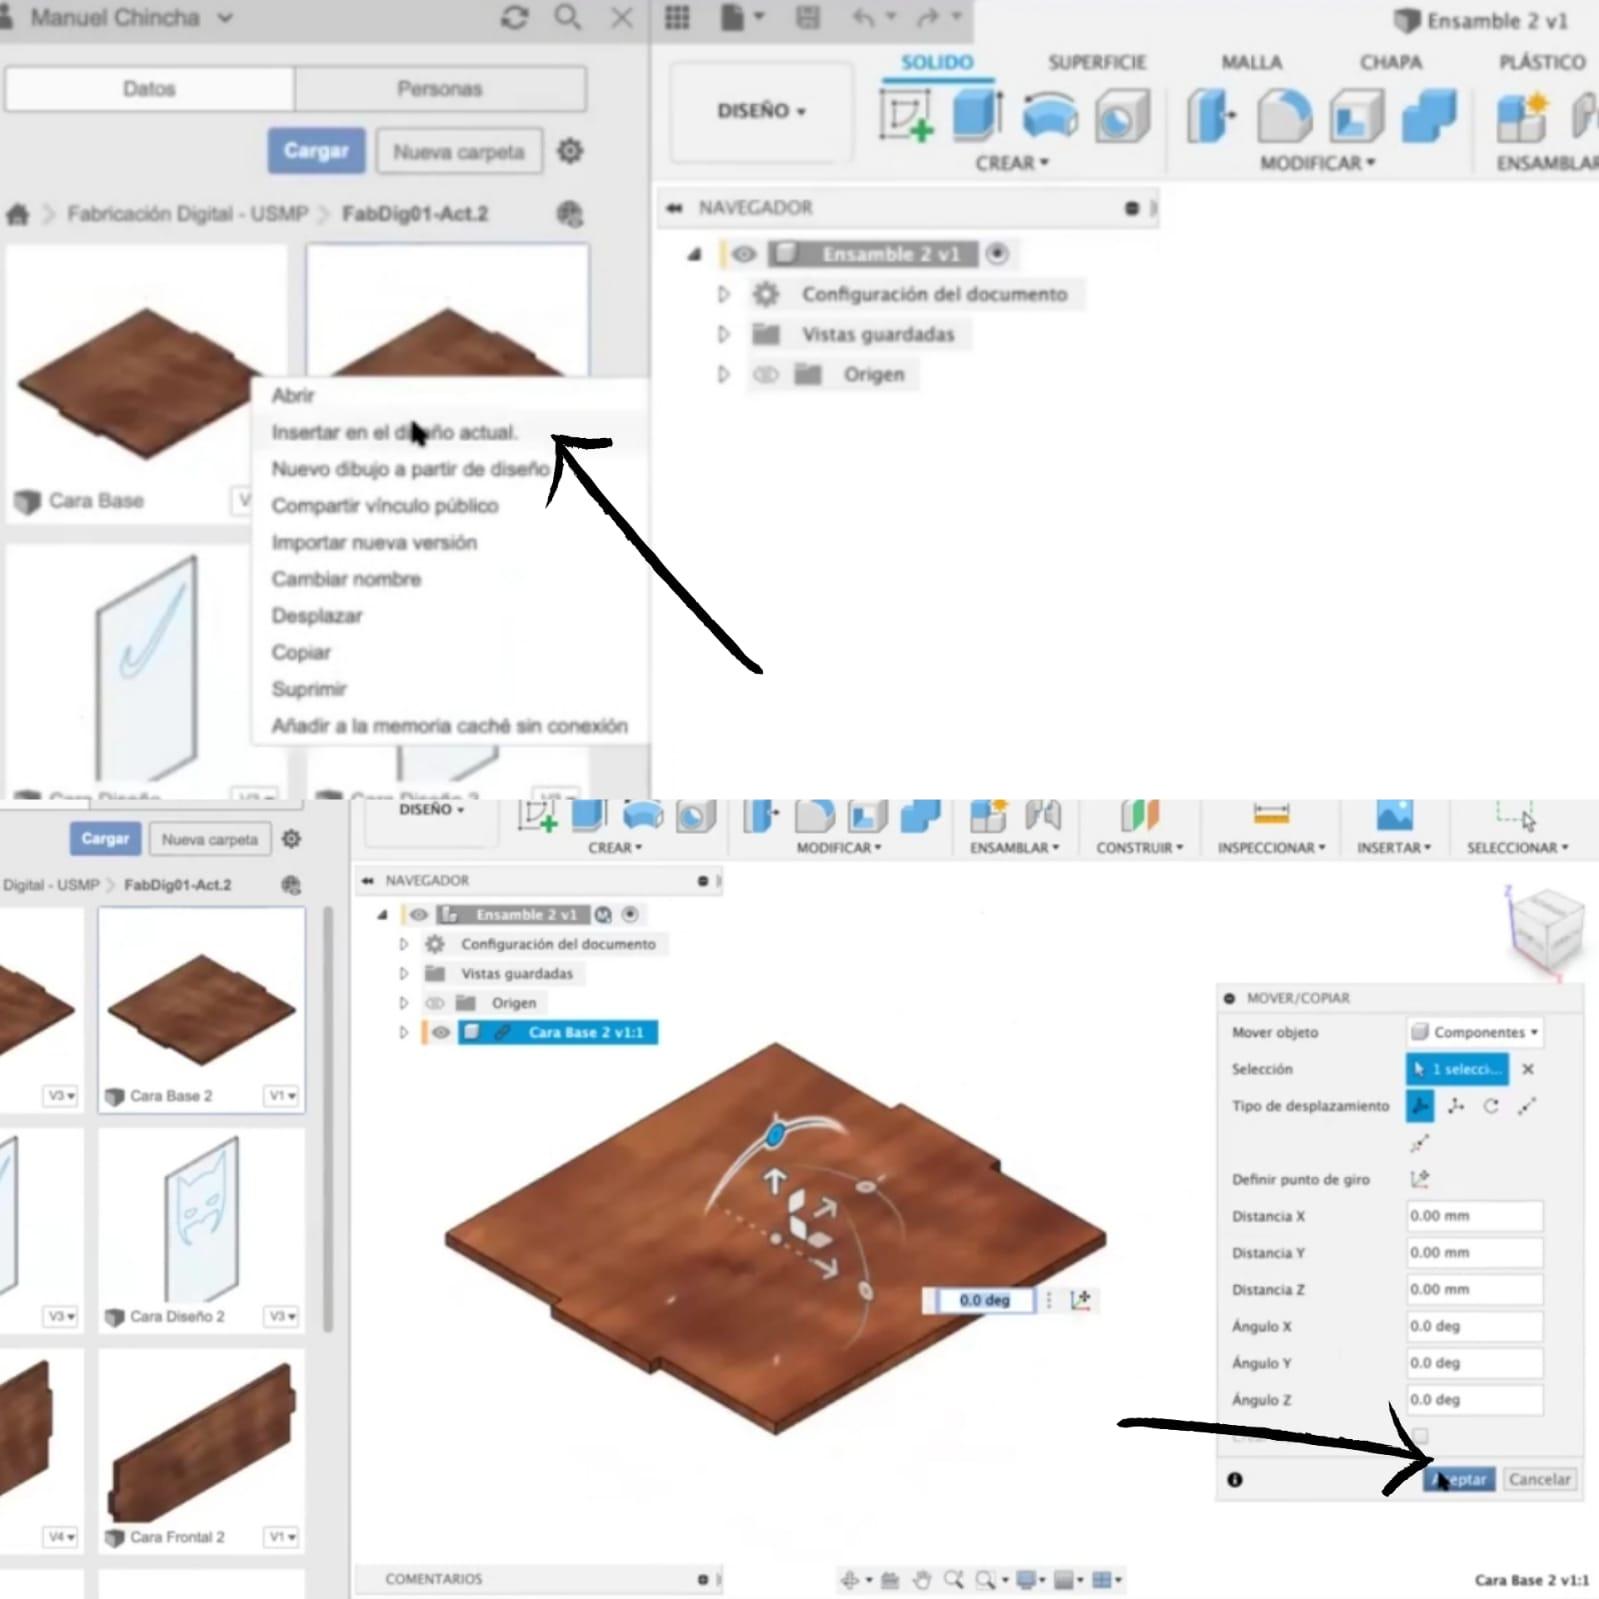Open the SELECCIONAR dropdown
1599x1599 pixels.
(1517, 848)
